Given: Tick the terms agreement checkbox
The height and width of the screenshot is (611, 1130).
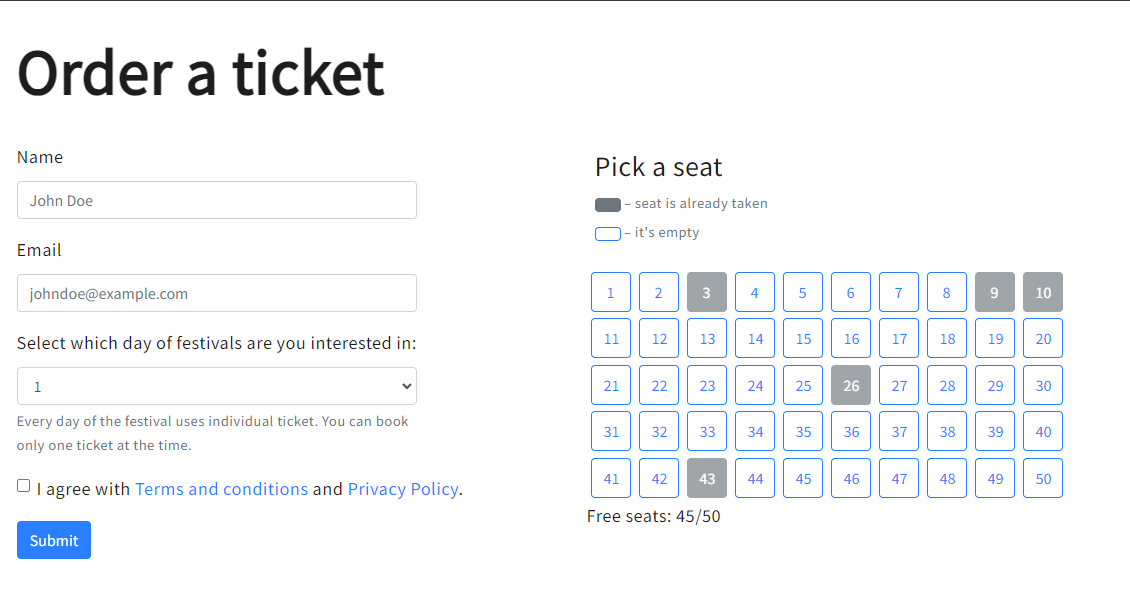Looking at the screenshot, I should [x=24, y=486].
